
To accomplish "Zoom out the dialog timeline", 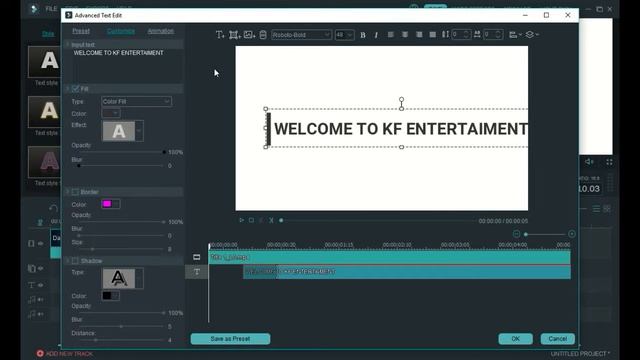I will pyautogui.click(x=516, y=234).
